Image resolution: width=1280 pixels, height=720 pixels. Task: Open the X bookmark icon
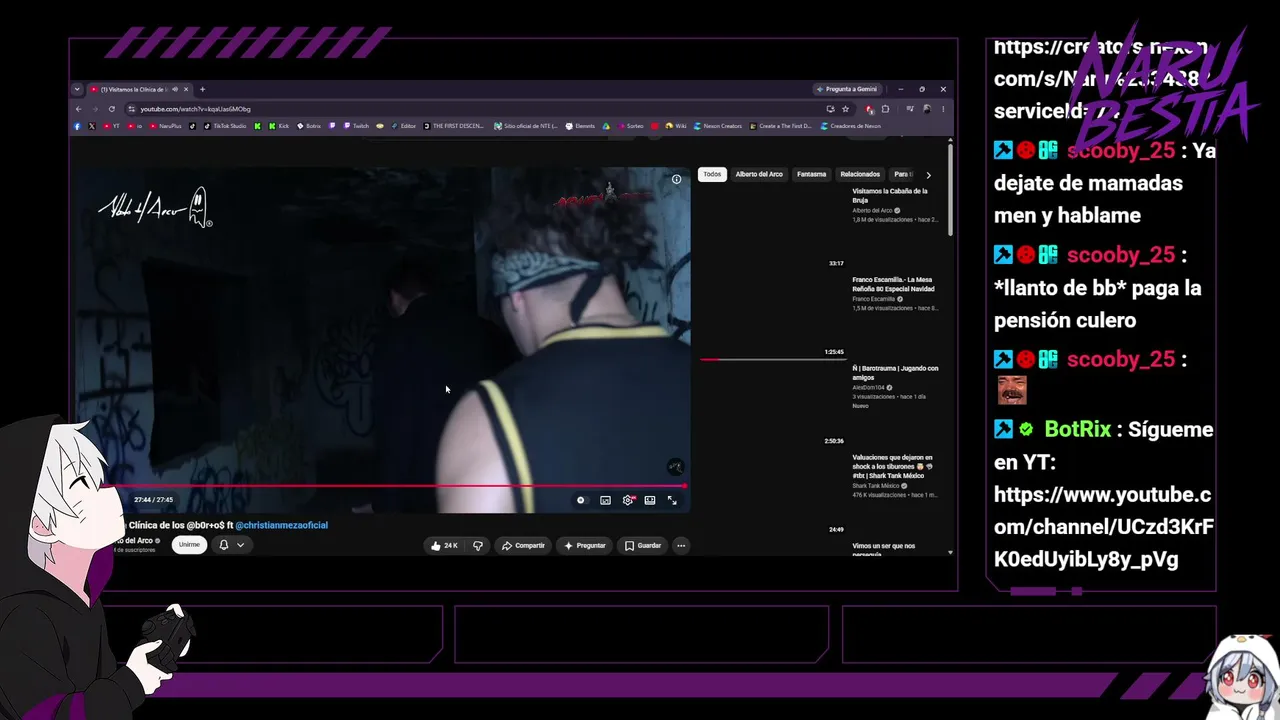click(x=92, y=126)
